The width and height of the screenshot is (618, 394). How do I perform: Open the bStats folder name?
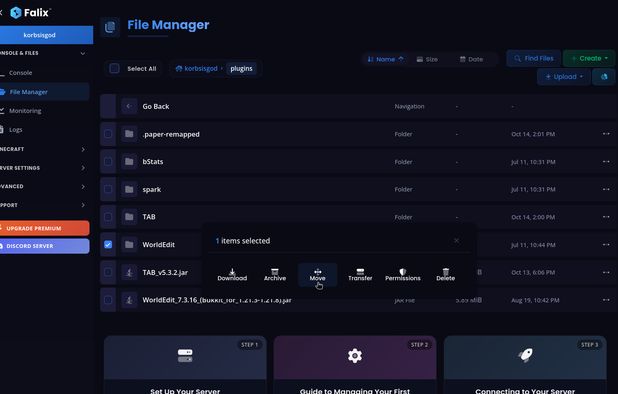coord(153,162)
